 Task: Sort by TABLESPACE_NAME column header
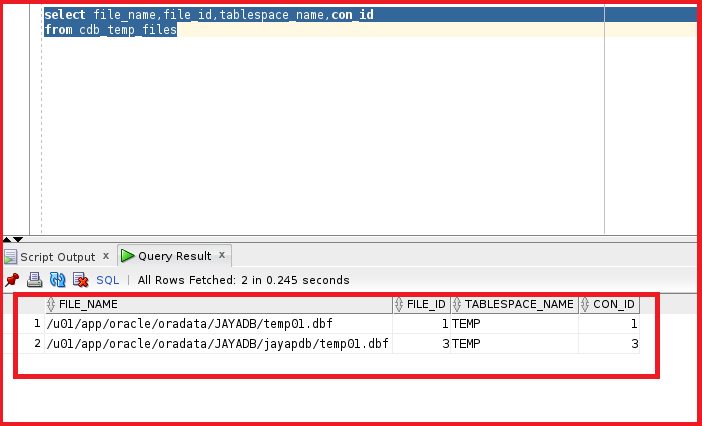point(514,305)
